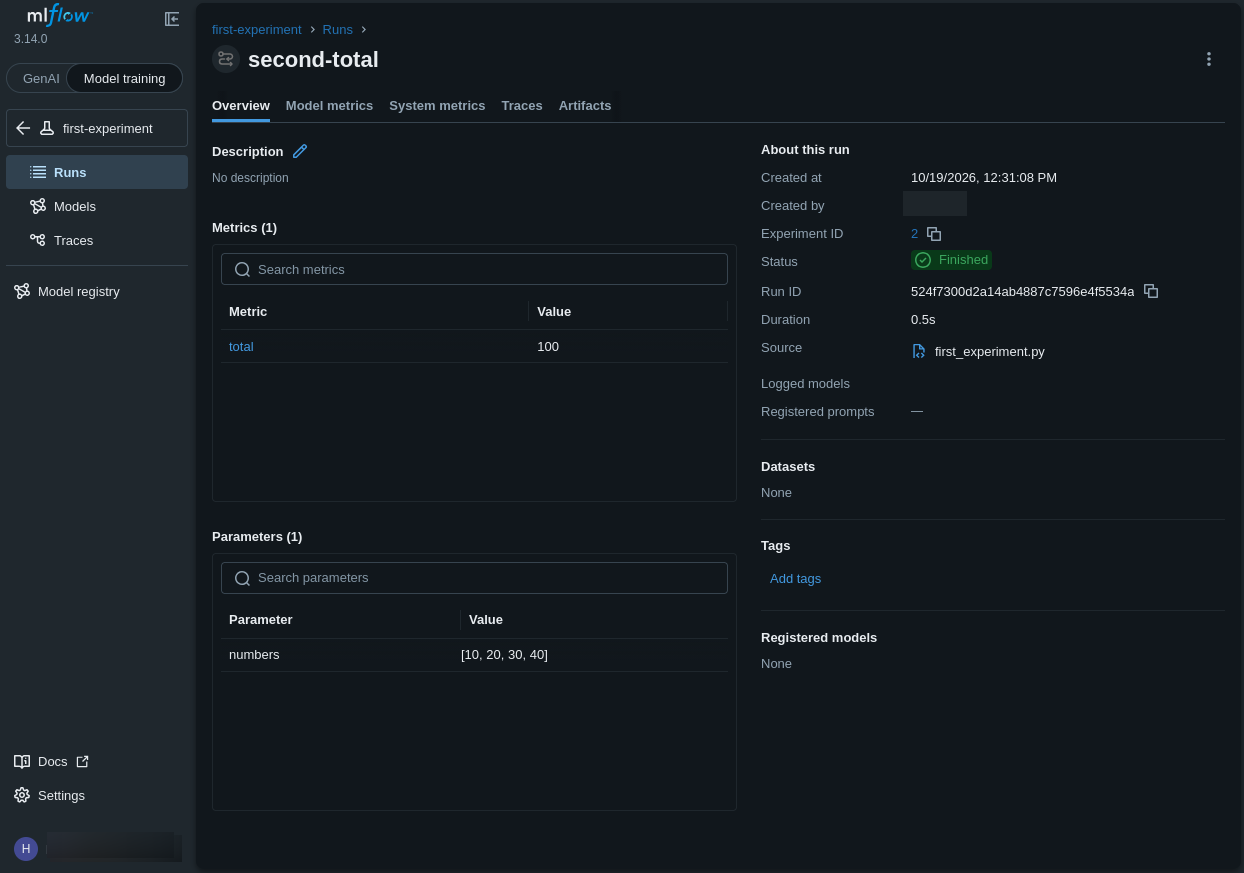
Task: Click the metric value 100
Action: (x=548, y=346)
